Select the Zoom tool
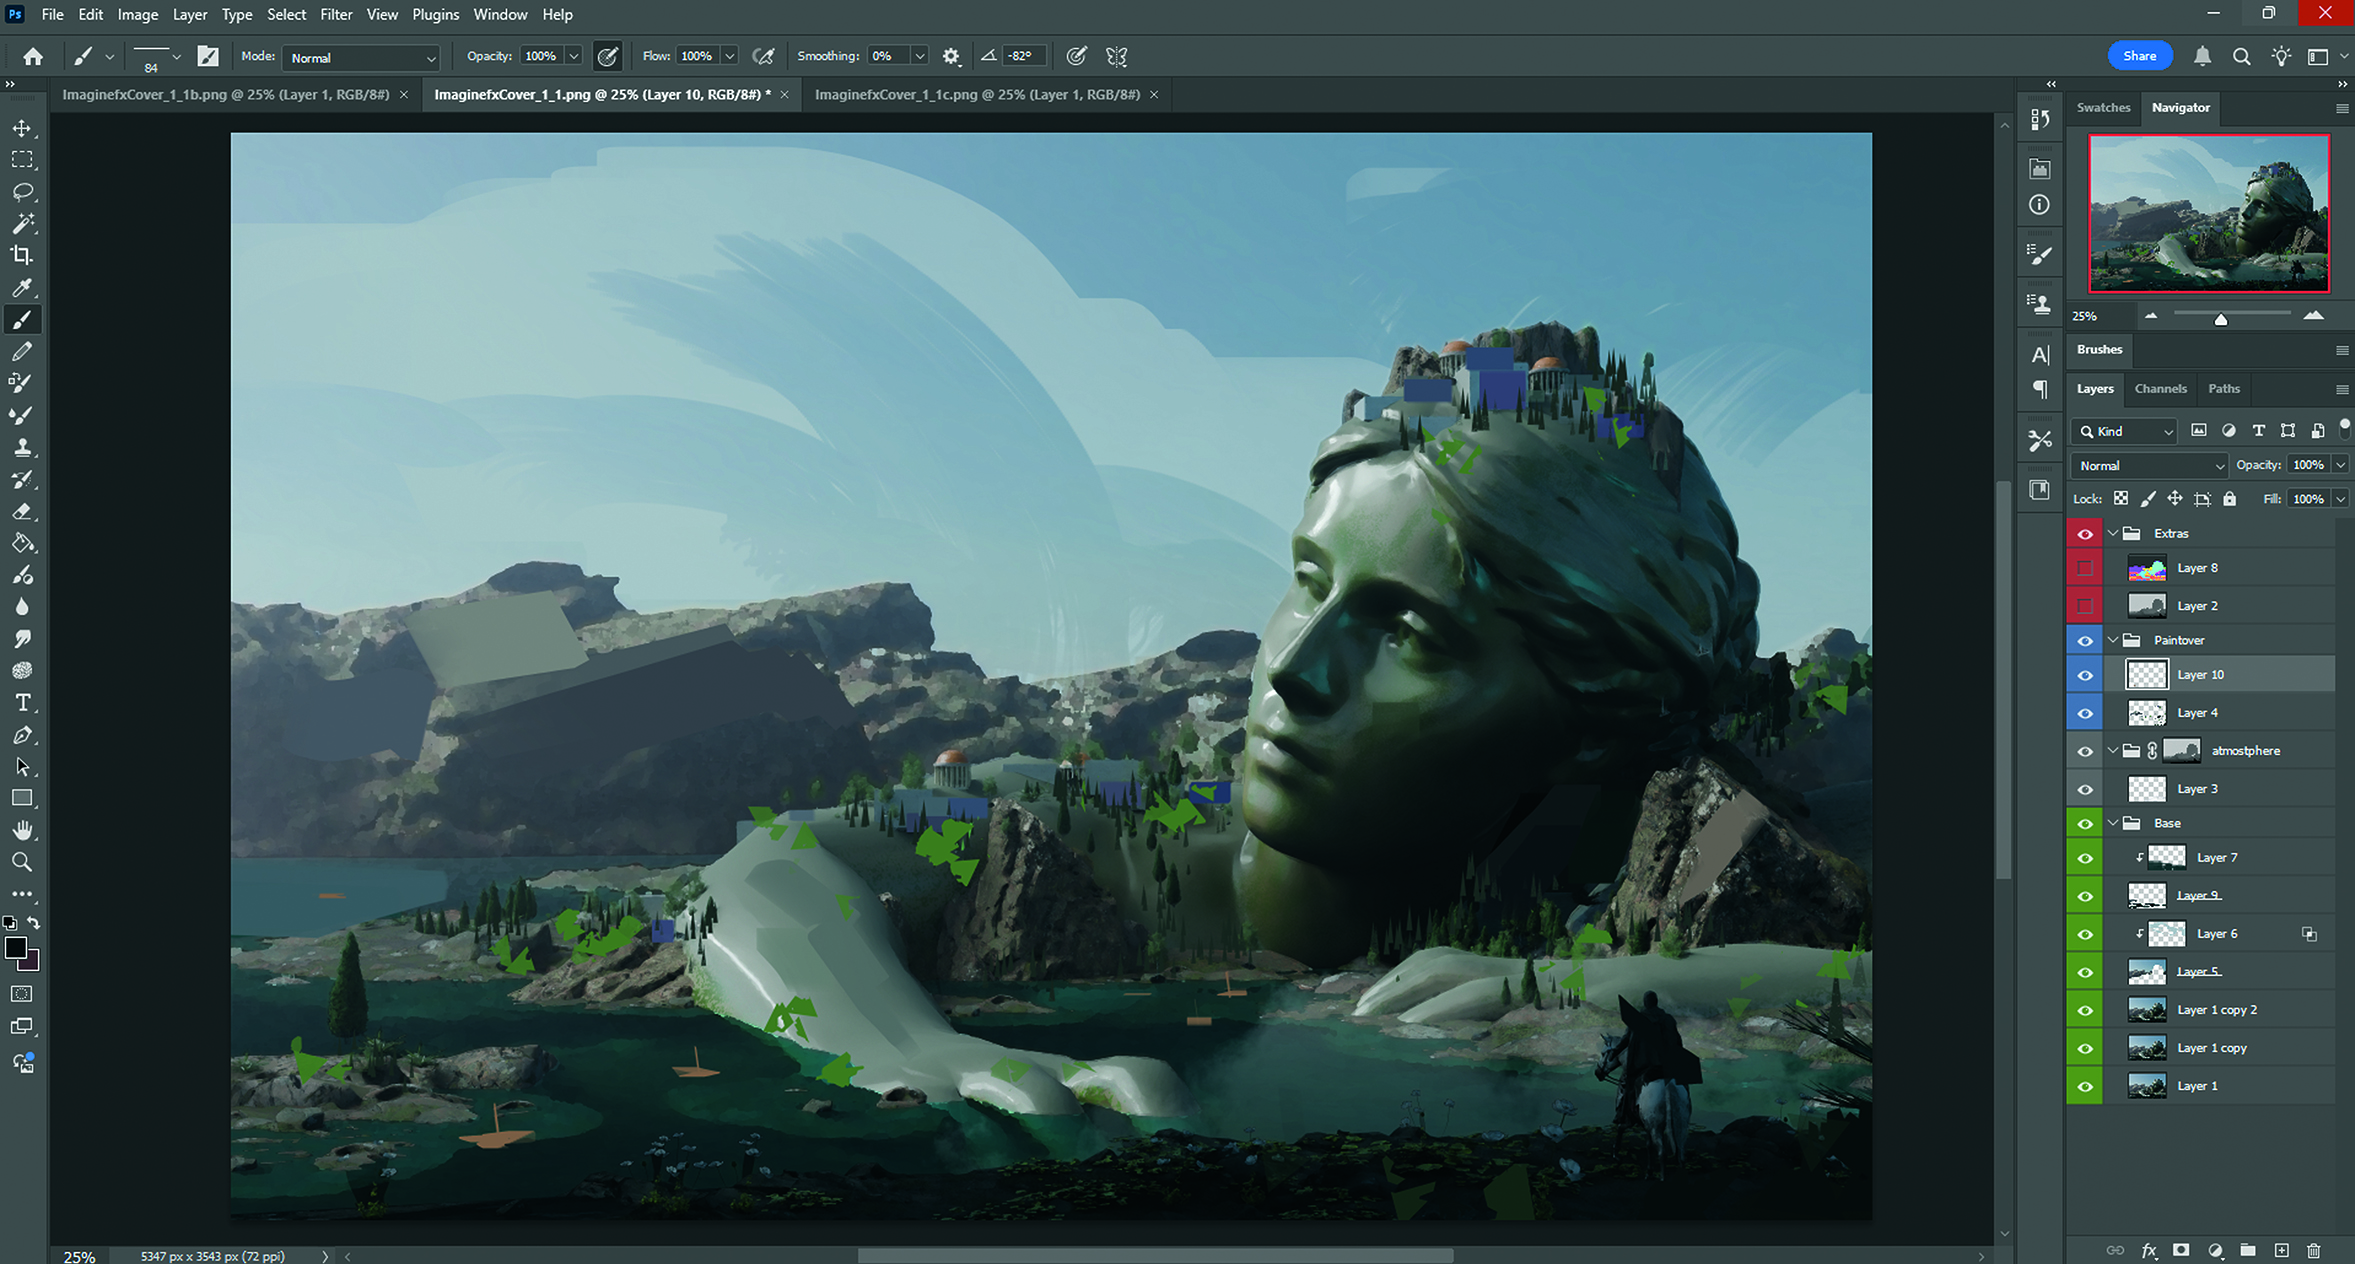Viewport: 2355px width, 1264px height. click(x=24, y=861)
